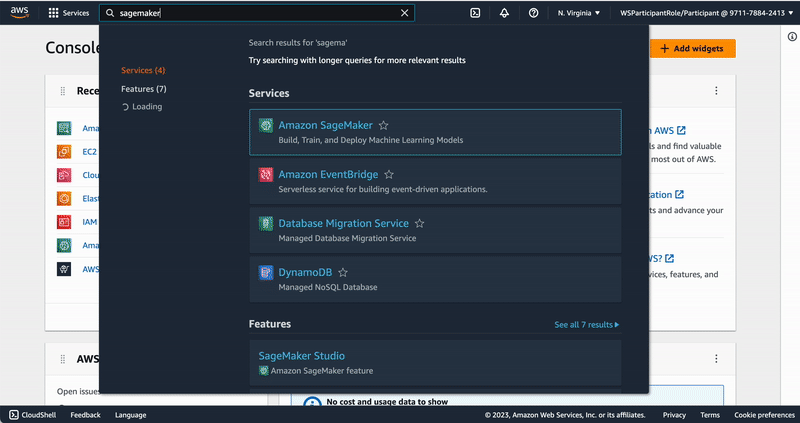
Task: Open the help question mark icon
Action: click(533, 13)
